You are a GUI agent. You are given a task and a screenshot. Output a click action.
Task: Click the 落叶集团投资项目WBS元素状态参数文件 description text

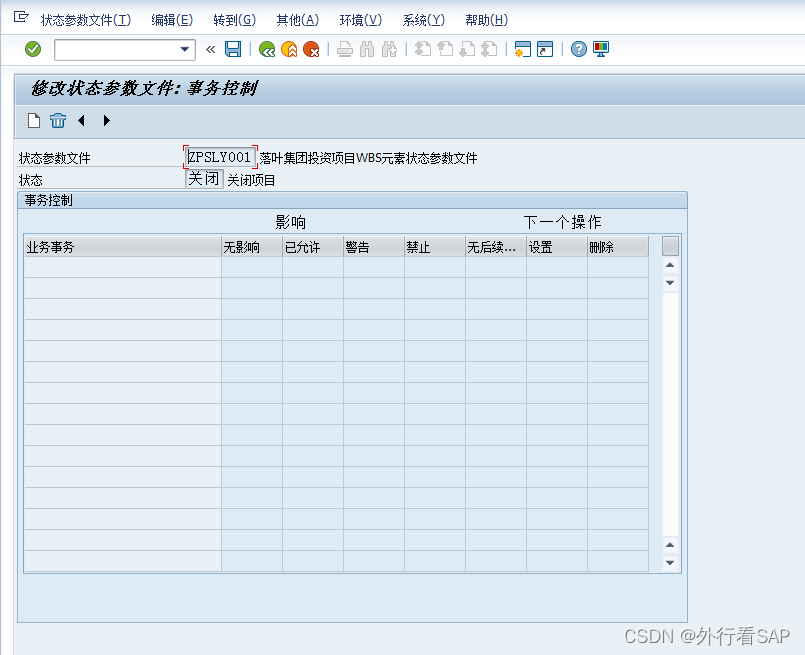point(368,158)
